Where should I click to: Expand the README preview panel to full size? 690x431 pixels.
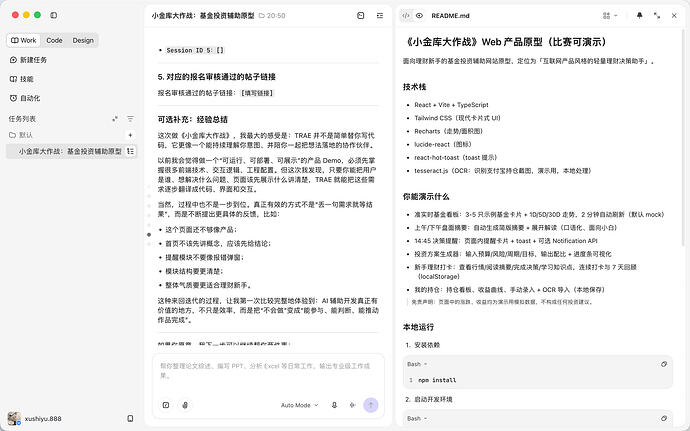657,15
